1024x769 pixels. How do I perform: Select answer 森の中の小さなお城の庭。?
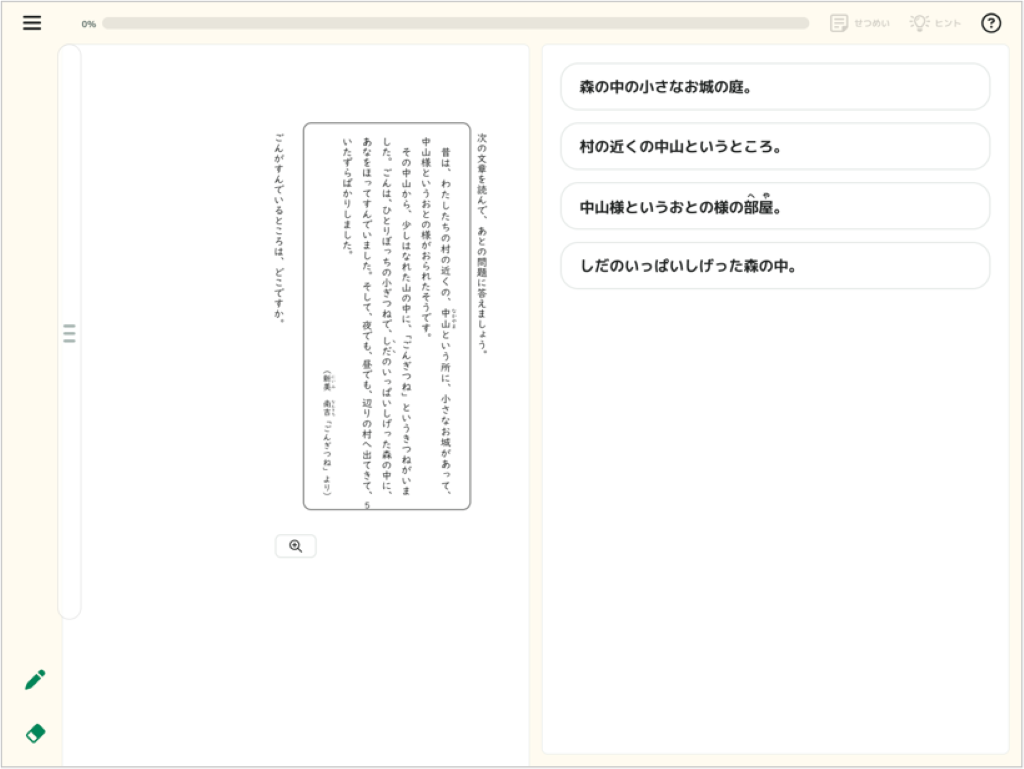pos(775,87)
